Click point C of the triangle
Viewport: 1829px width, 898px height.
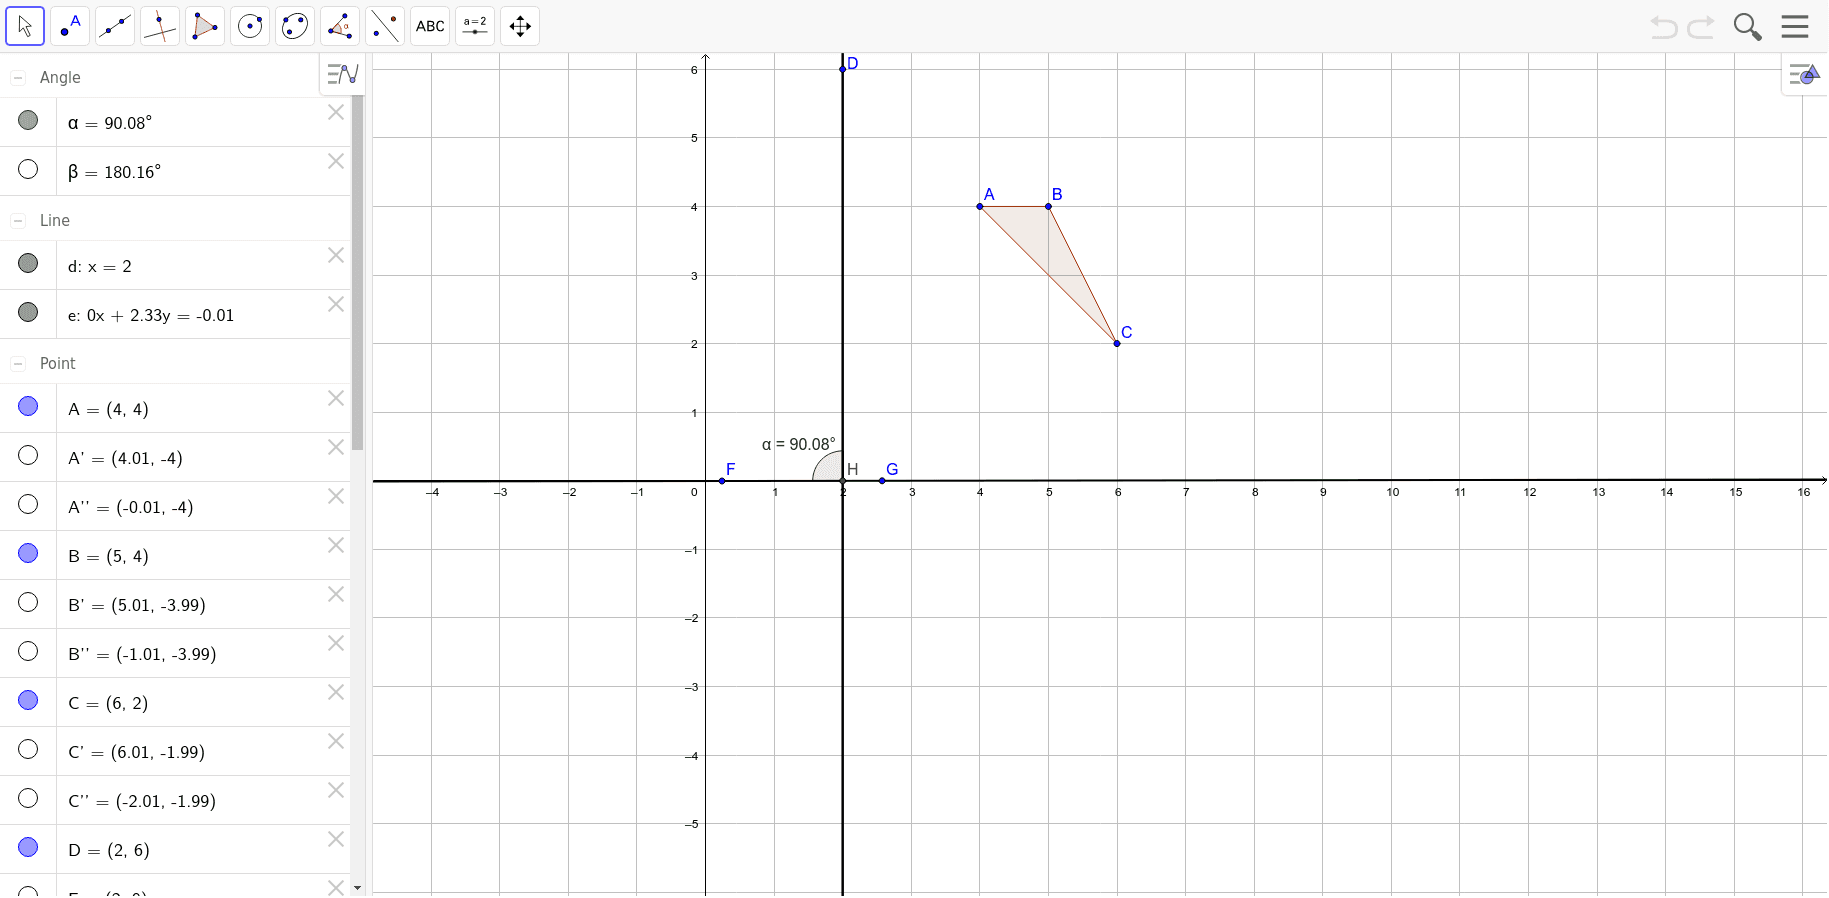tap(1117, 344)
